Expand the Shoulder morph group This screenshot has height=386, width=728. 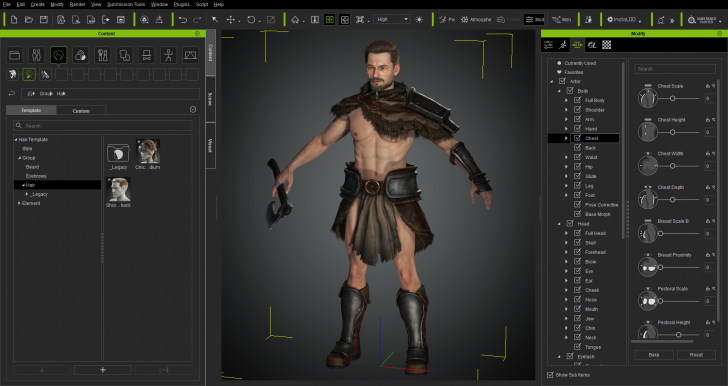pos(566,110)
